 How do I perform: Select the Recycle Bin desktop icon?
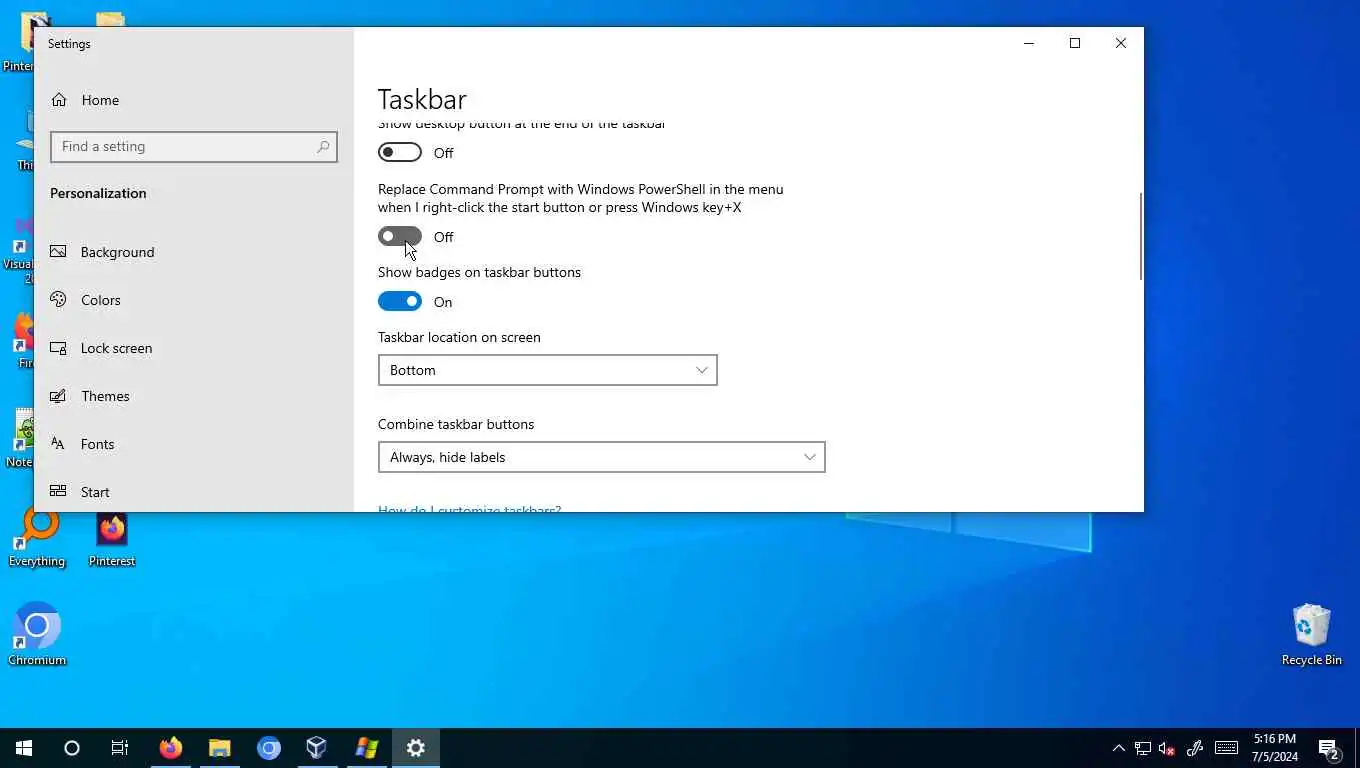(x=1311, y=634)
